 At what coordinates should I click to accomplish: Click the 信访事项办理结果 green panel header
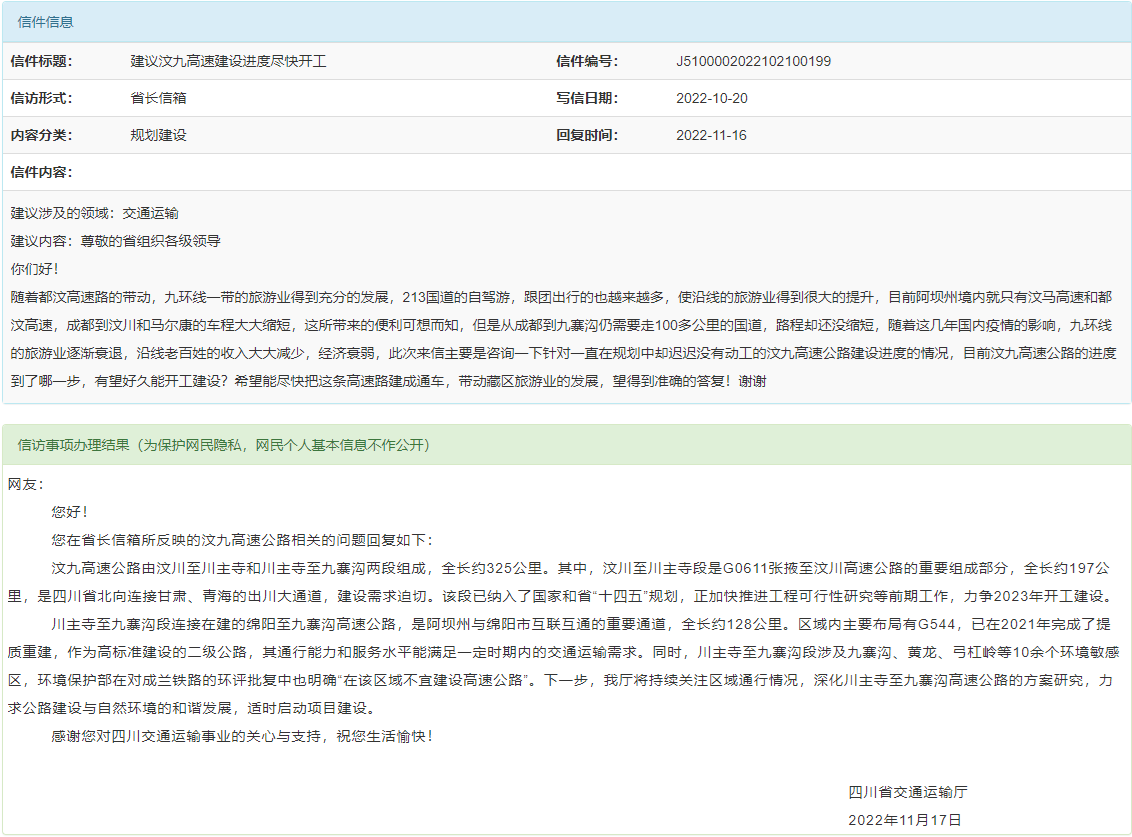(x=224, y=445)
